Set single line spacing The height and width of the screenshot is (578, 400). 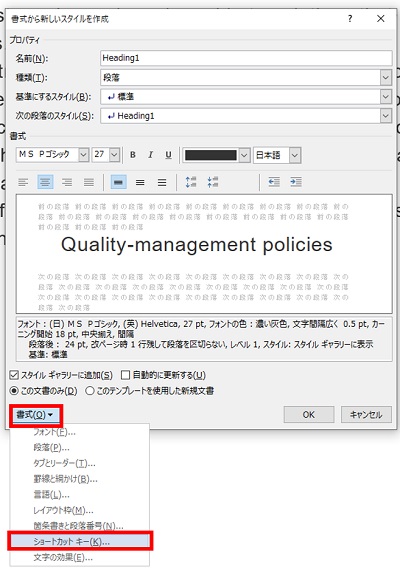click(x=118, y=182)
